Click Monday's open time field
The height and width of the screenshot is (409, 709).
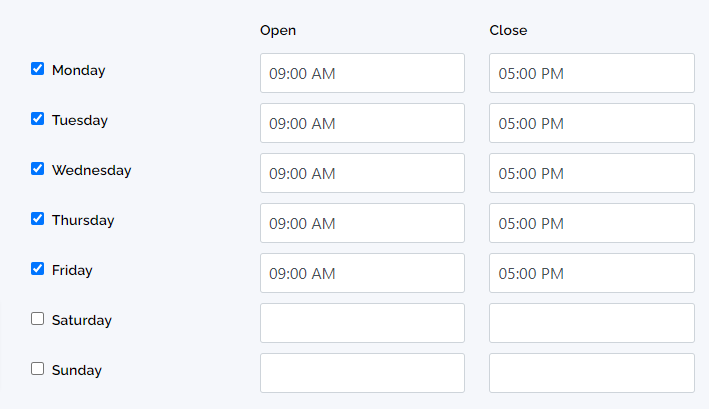[362, 73]
